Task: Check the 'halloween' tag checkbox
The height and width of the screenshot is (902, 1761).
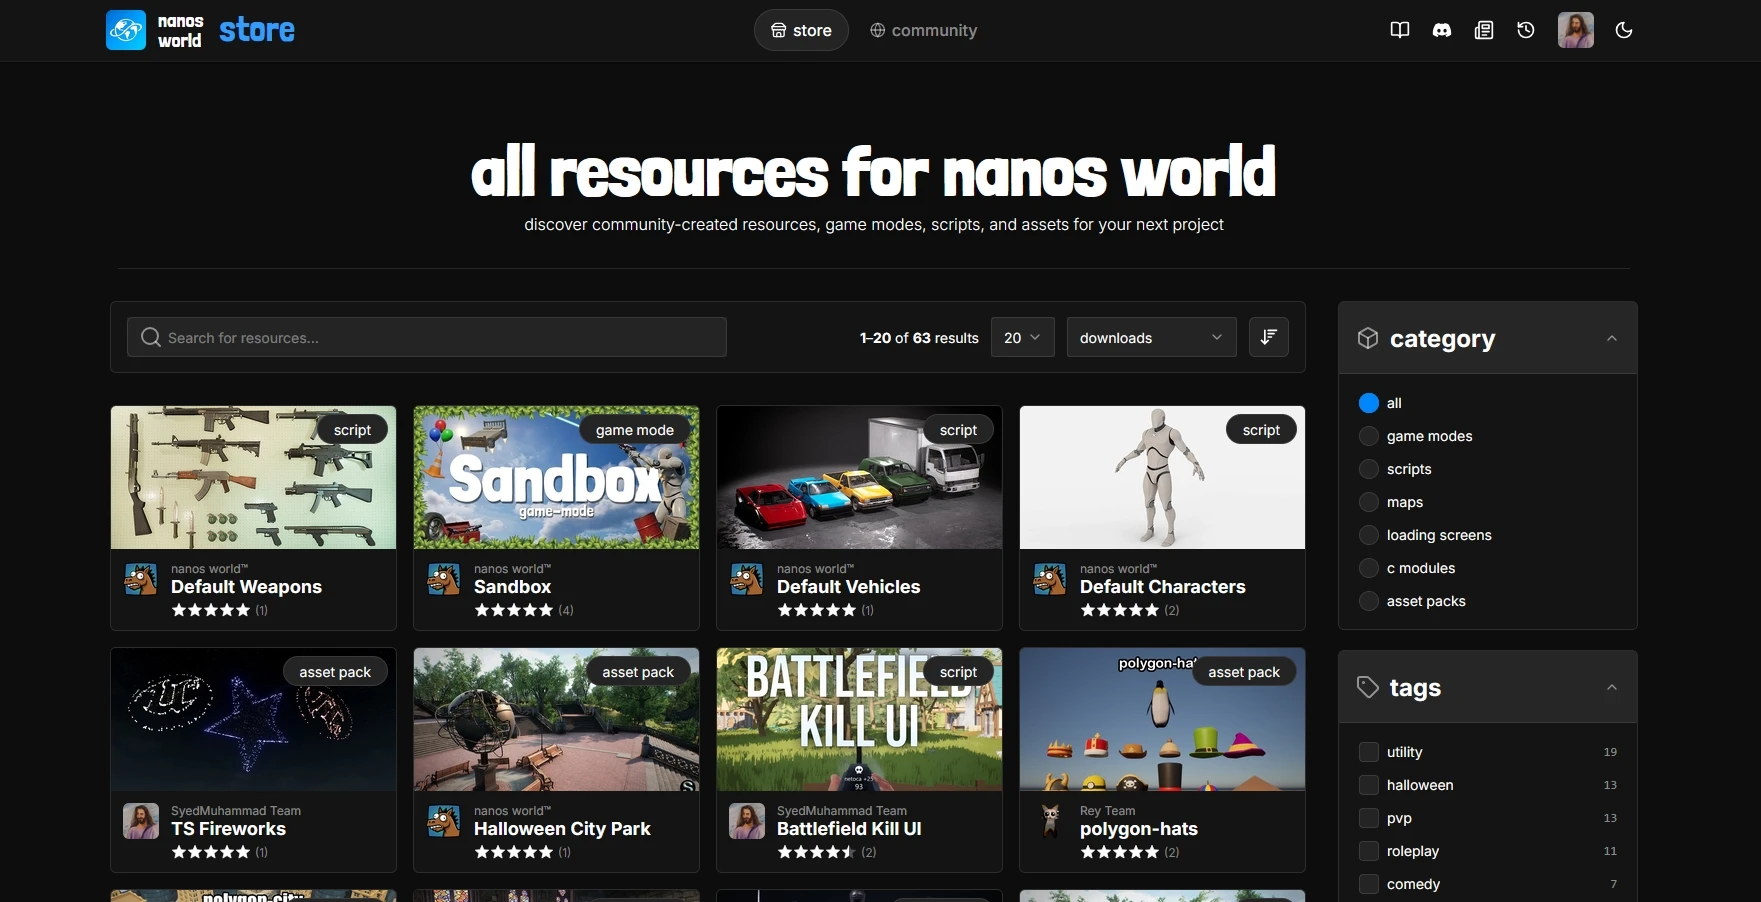Action: (1369, 785)
